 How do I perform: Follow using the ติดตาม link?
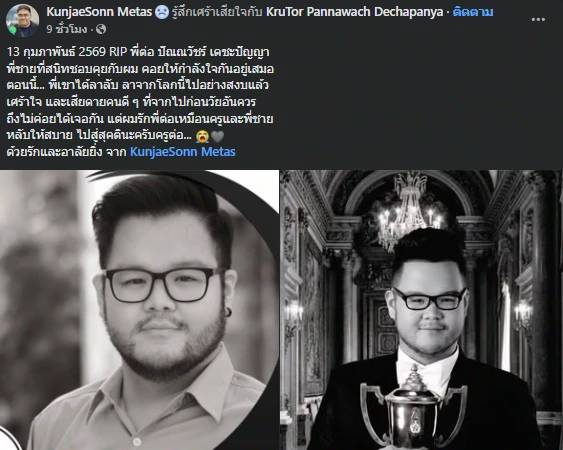coord(473,12)
